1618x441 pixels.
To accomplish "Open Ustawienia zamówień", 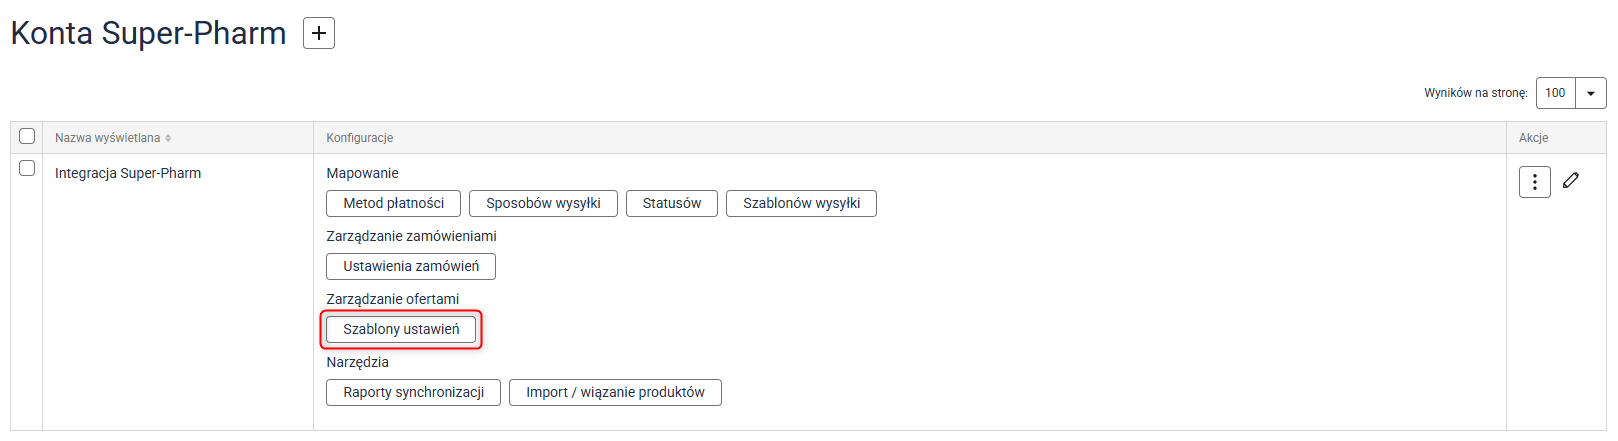I will (x=411, y=266).
